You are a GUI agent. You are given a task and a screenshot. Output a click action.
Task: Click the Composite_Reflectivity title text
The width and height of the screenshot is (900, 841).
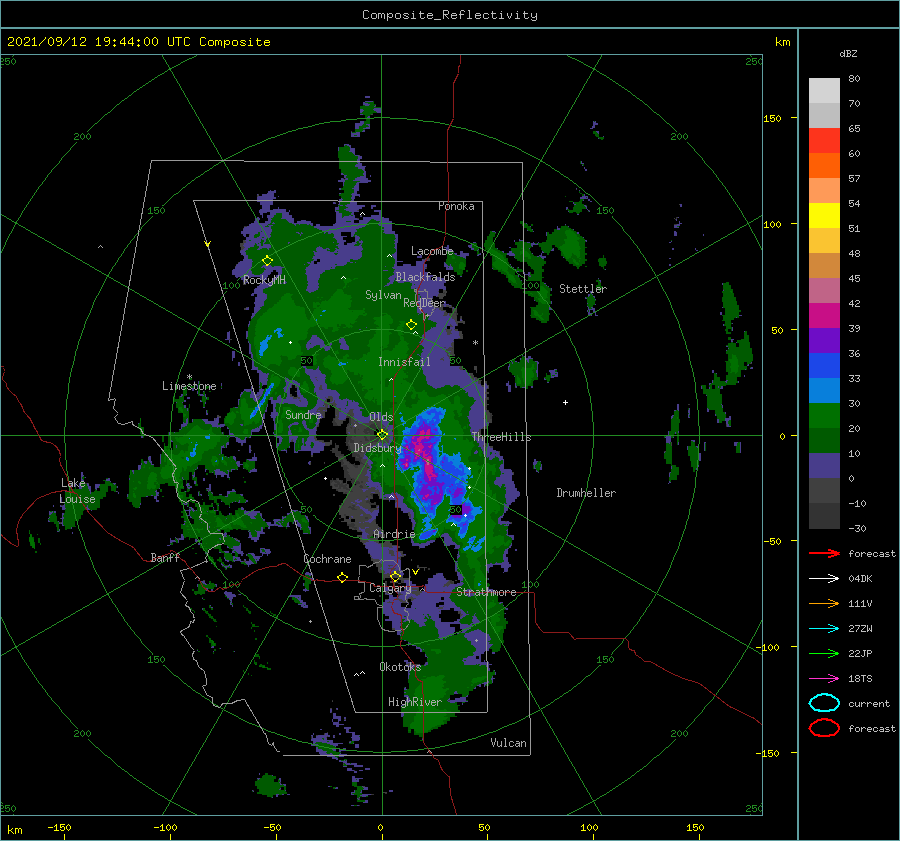coord(449,15)
